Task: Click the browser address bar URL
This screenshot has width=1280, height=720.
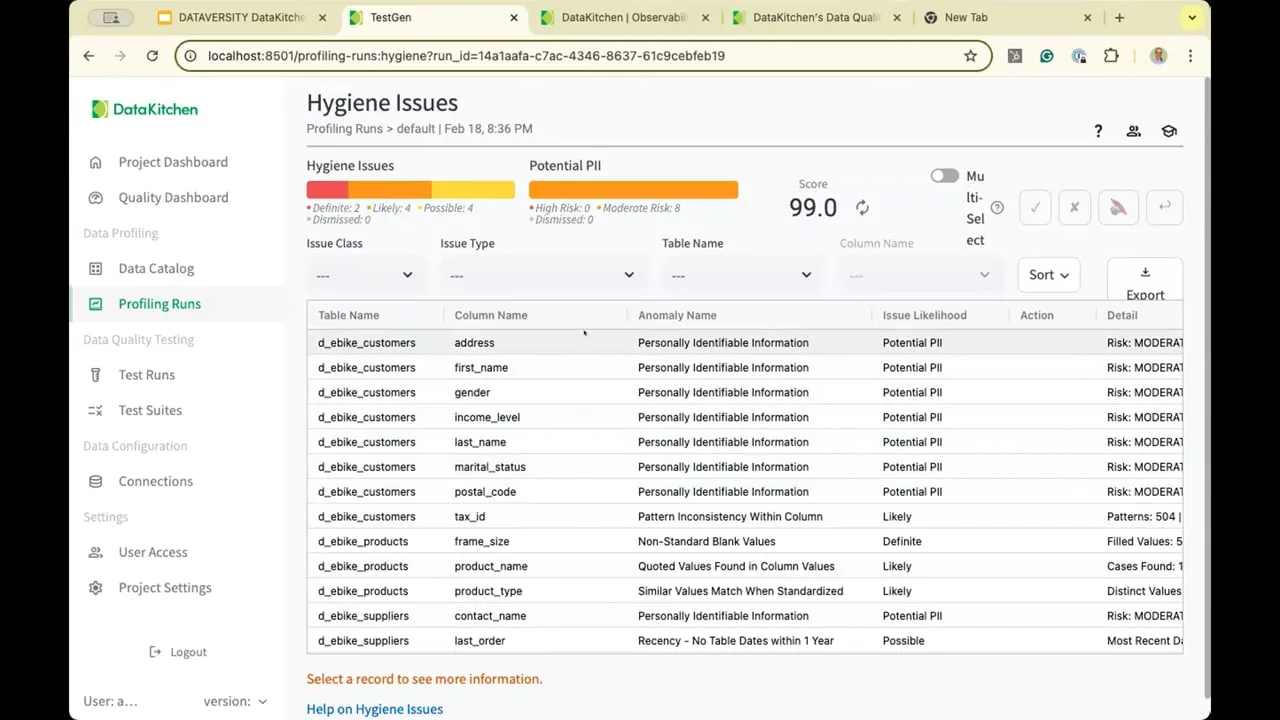Action: pyautogui.click(x=466, y=56)
